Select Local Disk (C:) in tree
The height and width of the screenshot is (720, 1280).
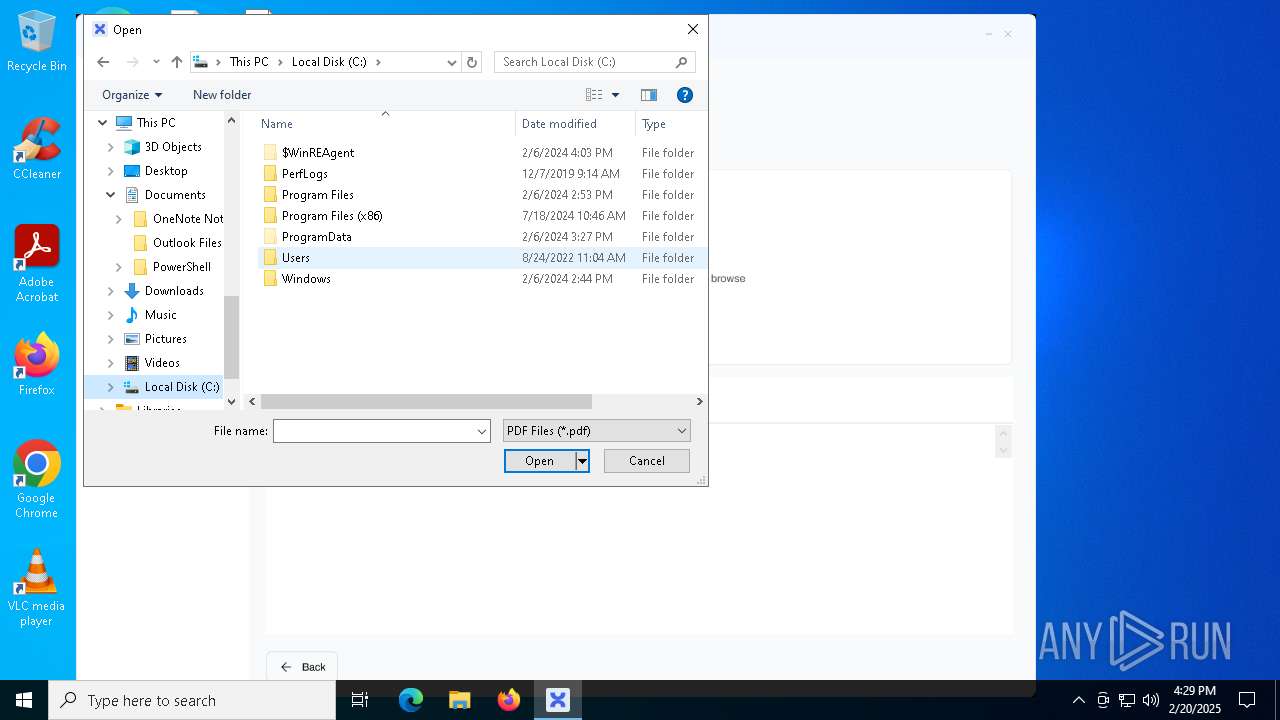(x=171, y=387)
